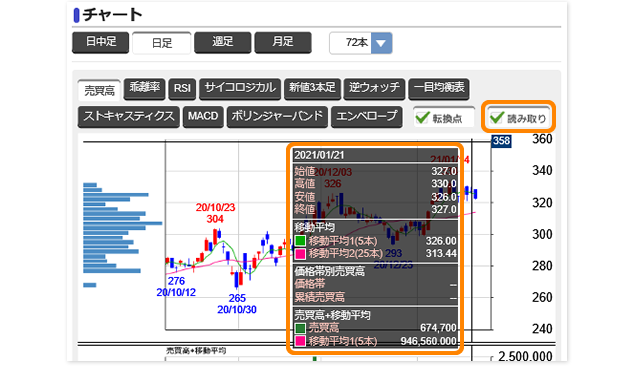Show the 逆ウォッチ chart
Screen dimensions: 634x372
(374, 89)
